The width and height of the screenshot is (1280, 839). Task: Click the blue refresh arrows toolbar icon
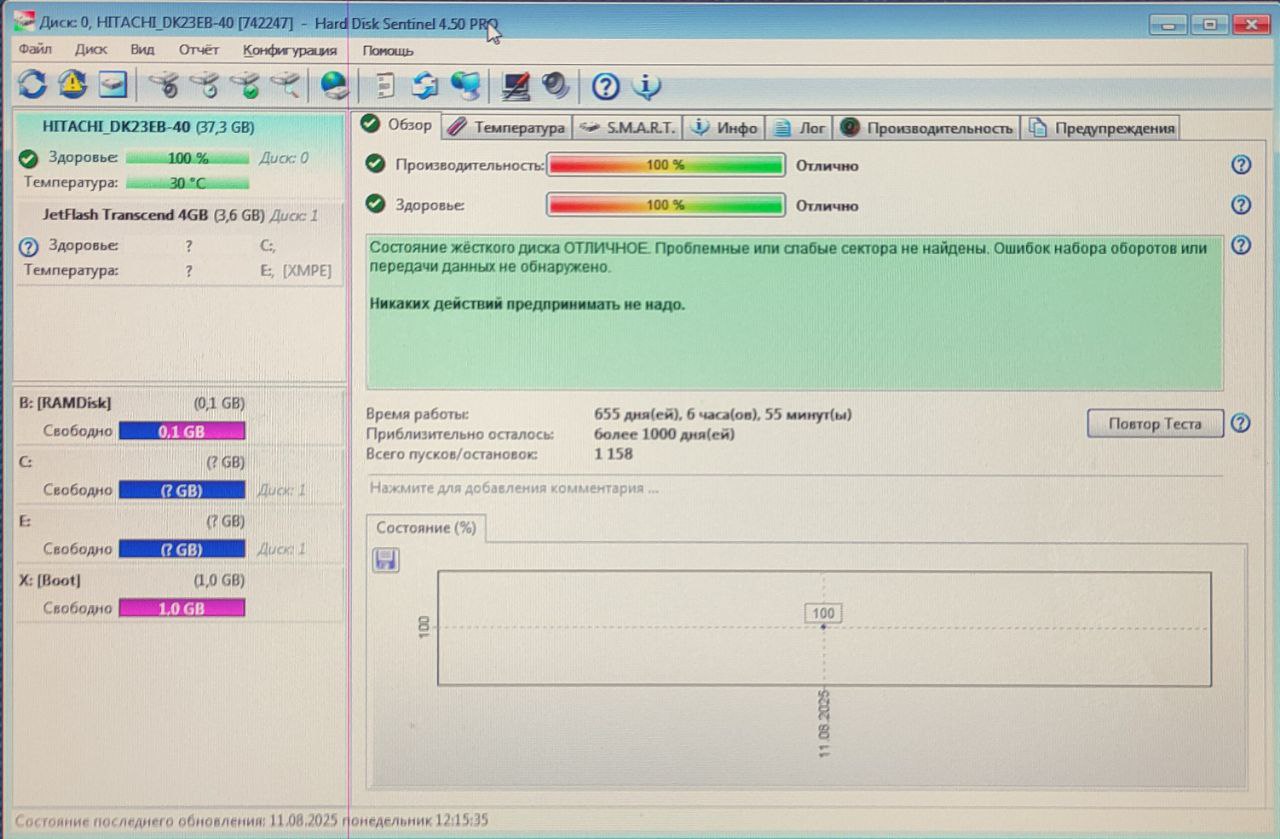pos(32,84)
